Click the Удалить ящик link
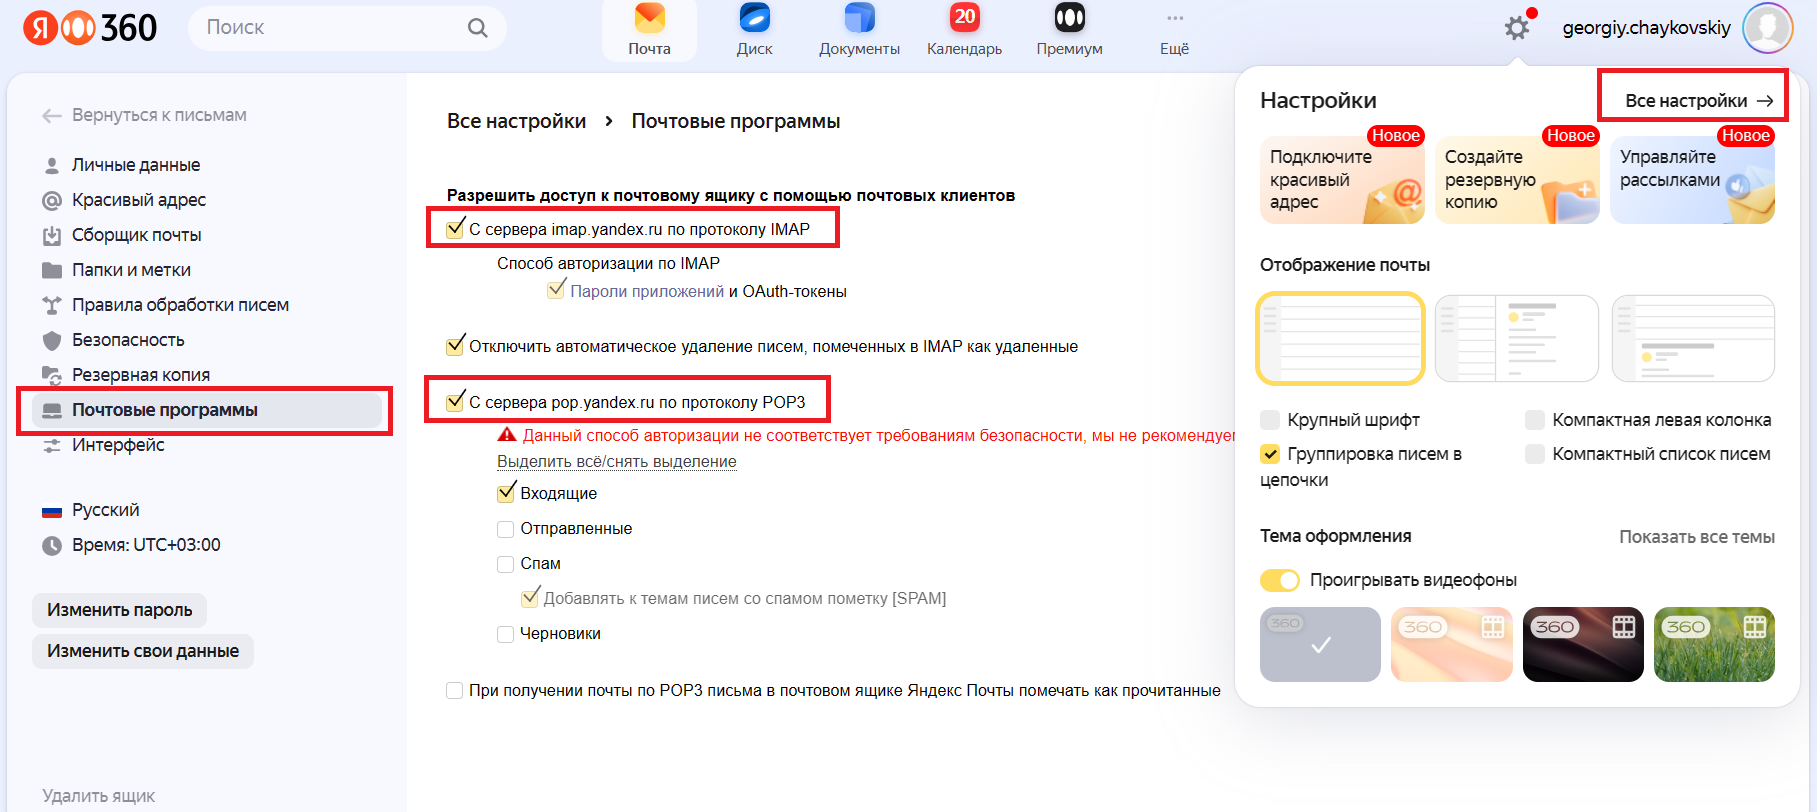Viewport: 1817px width, 812px height. (98, 796)
